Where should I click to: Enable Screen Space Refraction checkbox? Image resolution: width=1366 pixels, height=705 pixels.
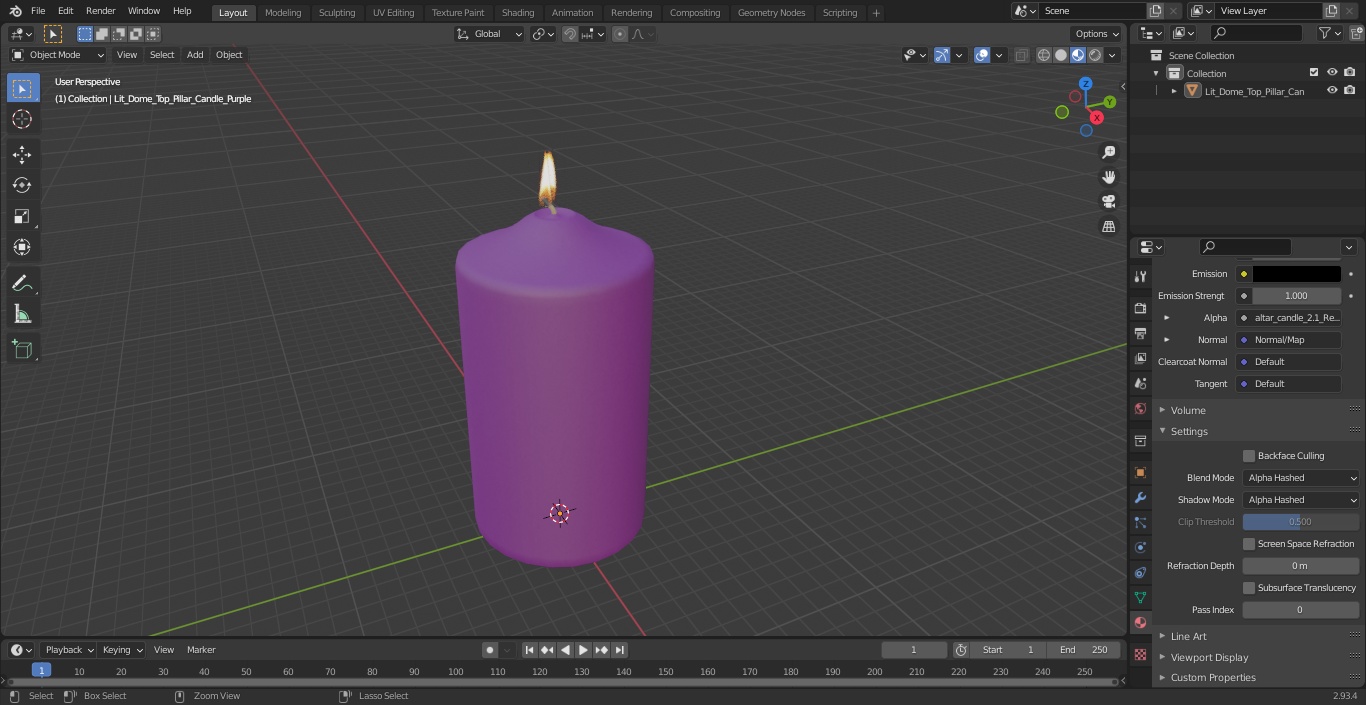tap(1249, 544)
